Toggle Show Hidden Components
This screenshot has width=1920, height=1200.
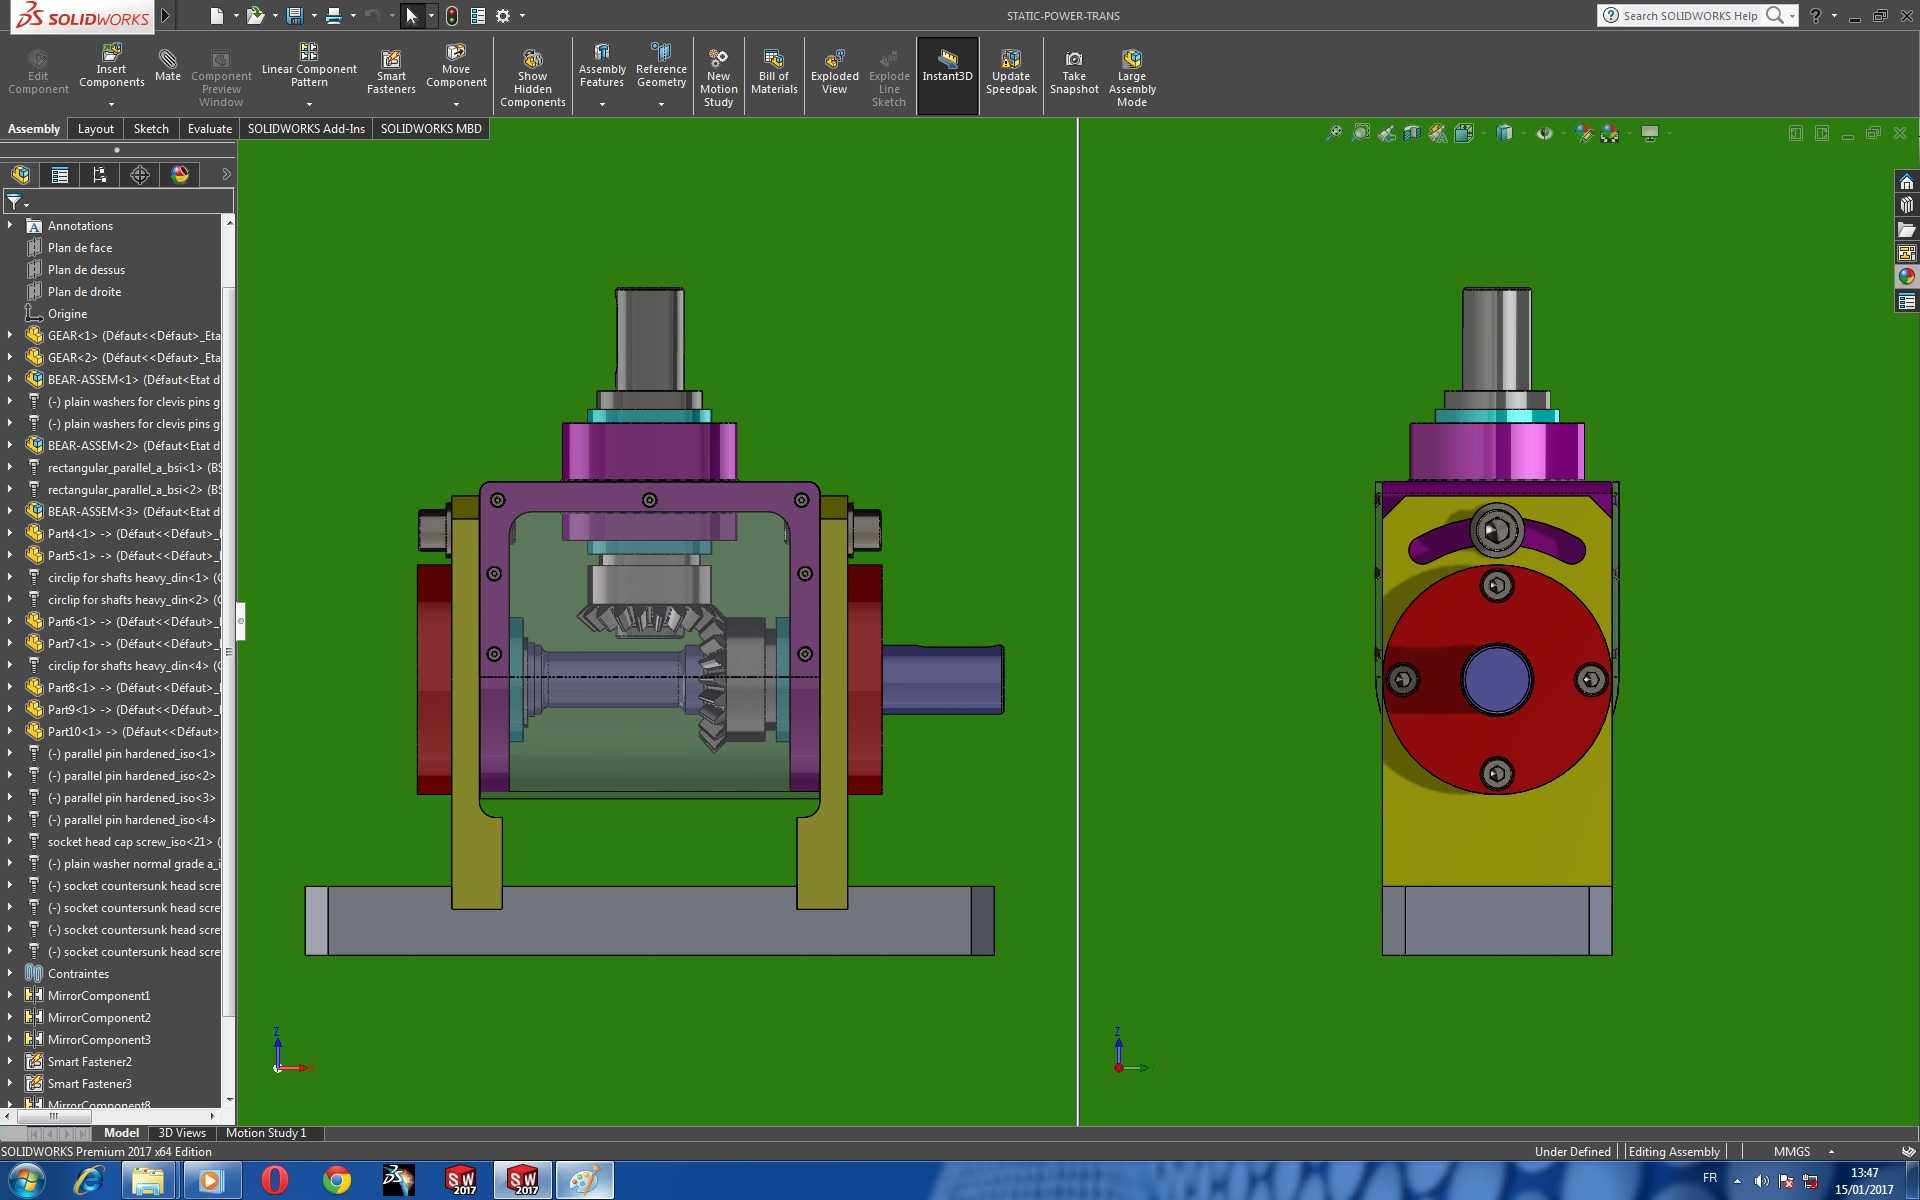click(x=532, y=78)
